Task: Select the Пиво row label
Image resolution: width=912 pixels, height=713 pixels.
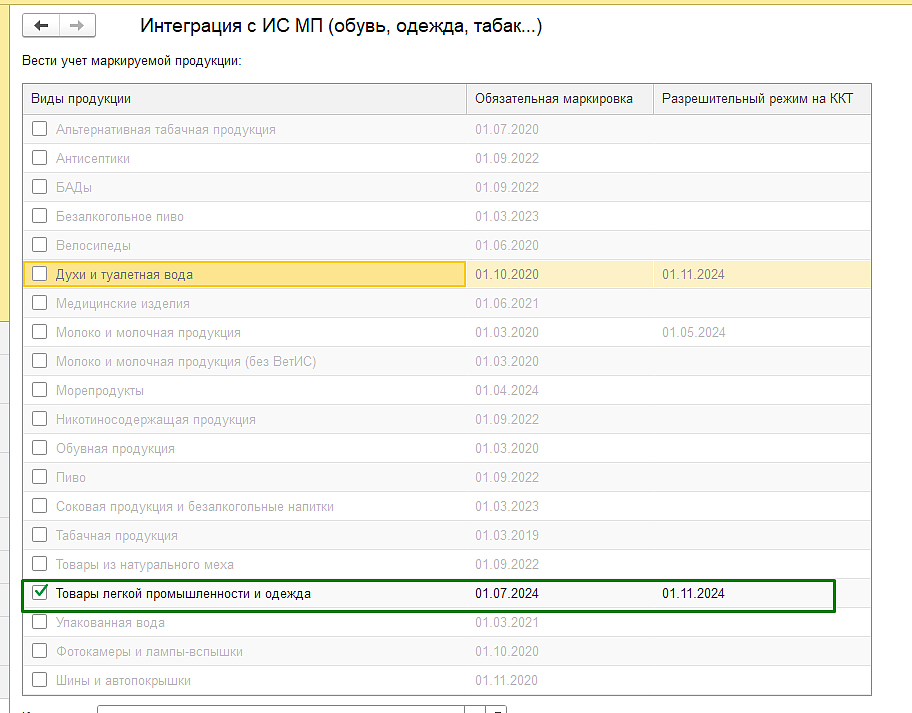Action: (70, 477)
